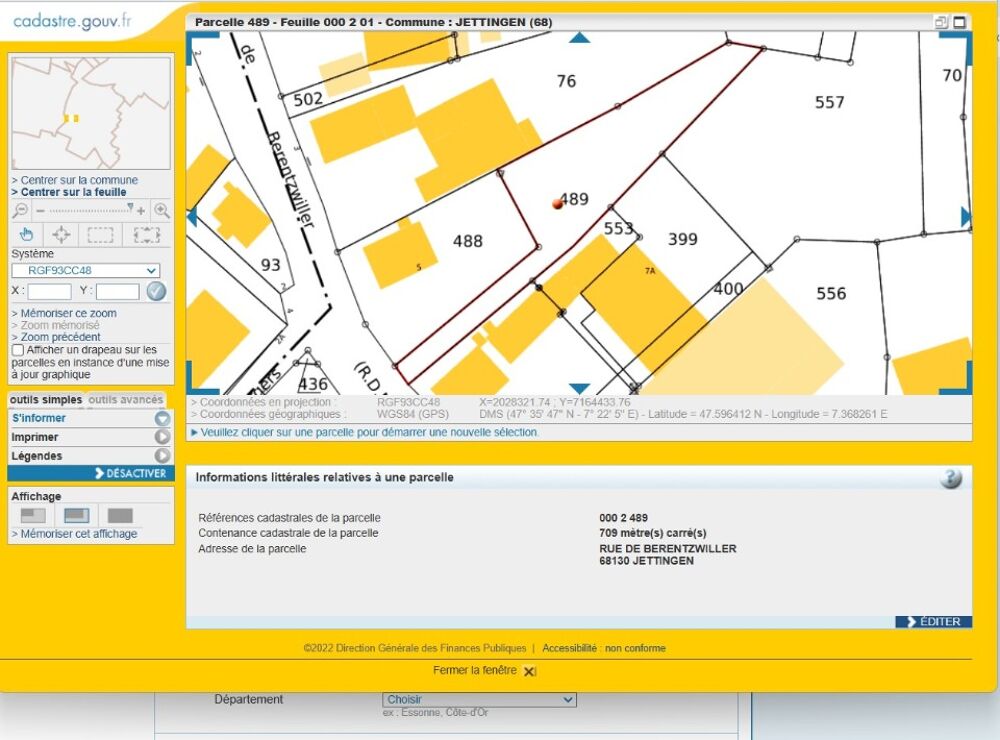This screenshot has width=1000, height=740.
Task: Click the green checkmark to validate coordinates
Action: coord(156,291)
